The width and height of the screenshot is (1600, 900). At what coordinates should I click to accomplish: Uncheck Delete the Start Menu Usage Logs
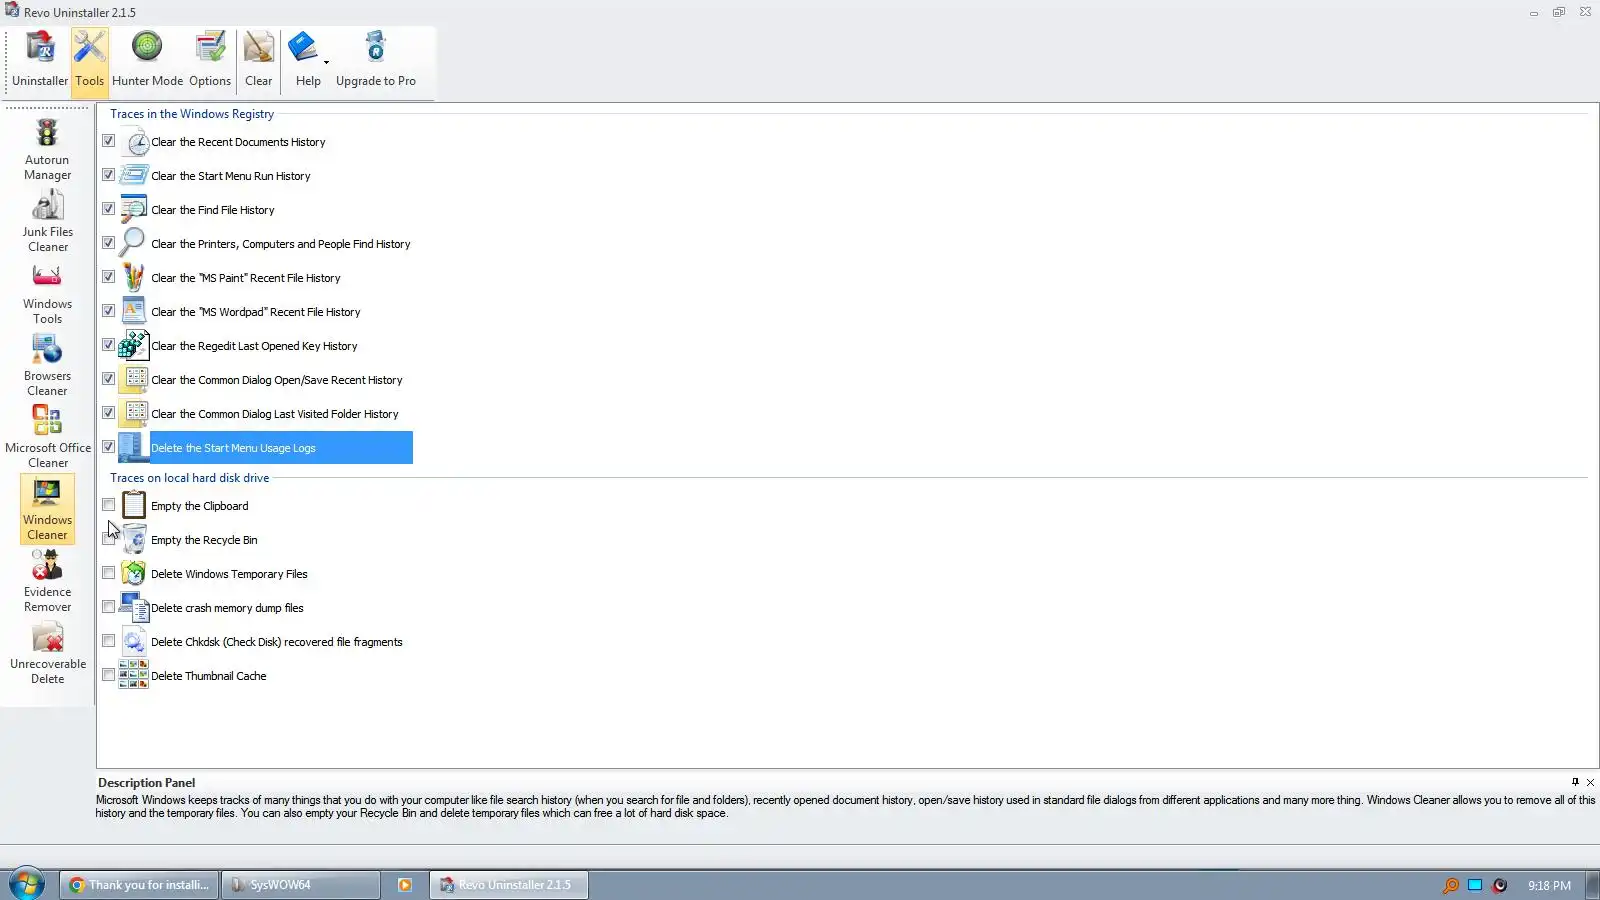(x=108, y=447)
